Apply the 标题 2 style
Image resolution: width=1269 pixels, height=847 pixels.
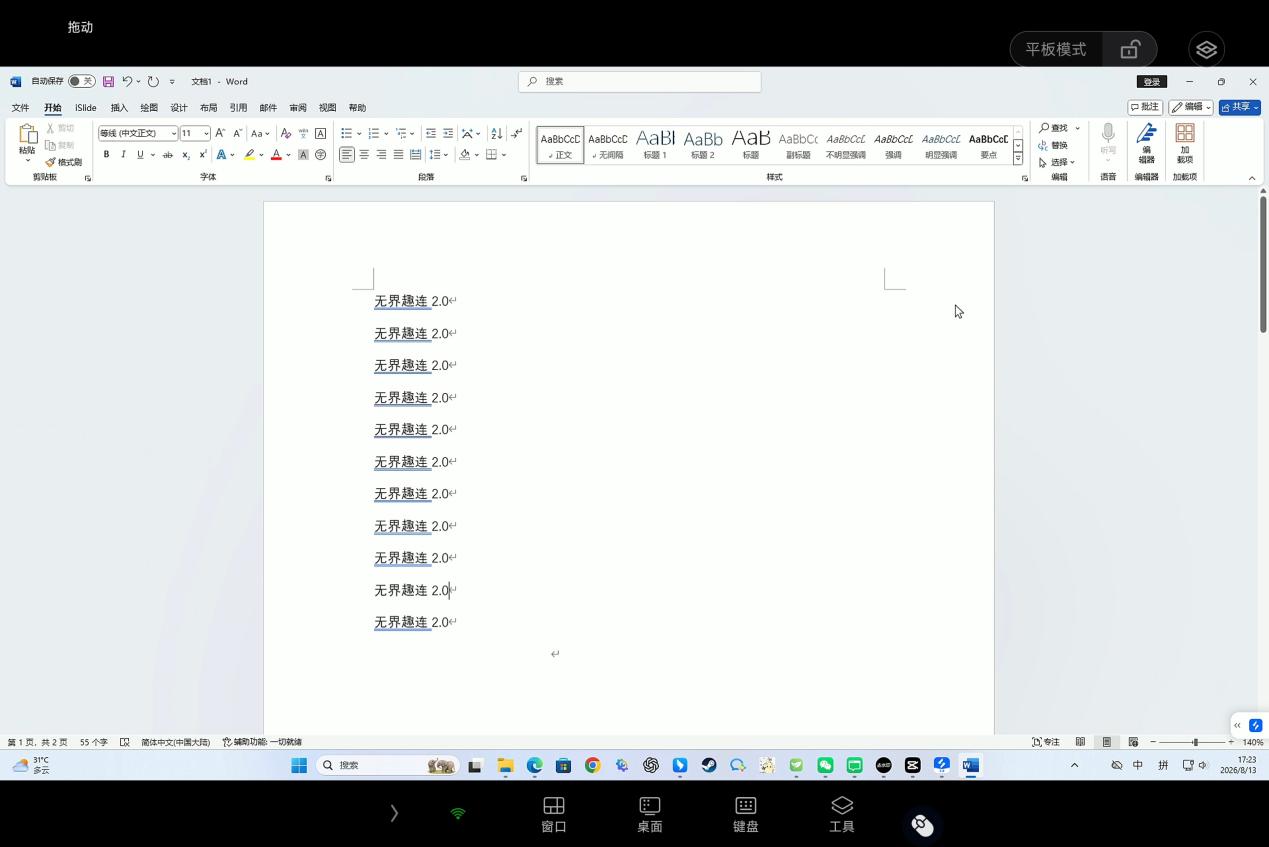pyautogui.click(x=703, y=144)
